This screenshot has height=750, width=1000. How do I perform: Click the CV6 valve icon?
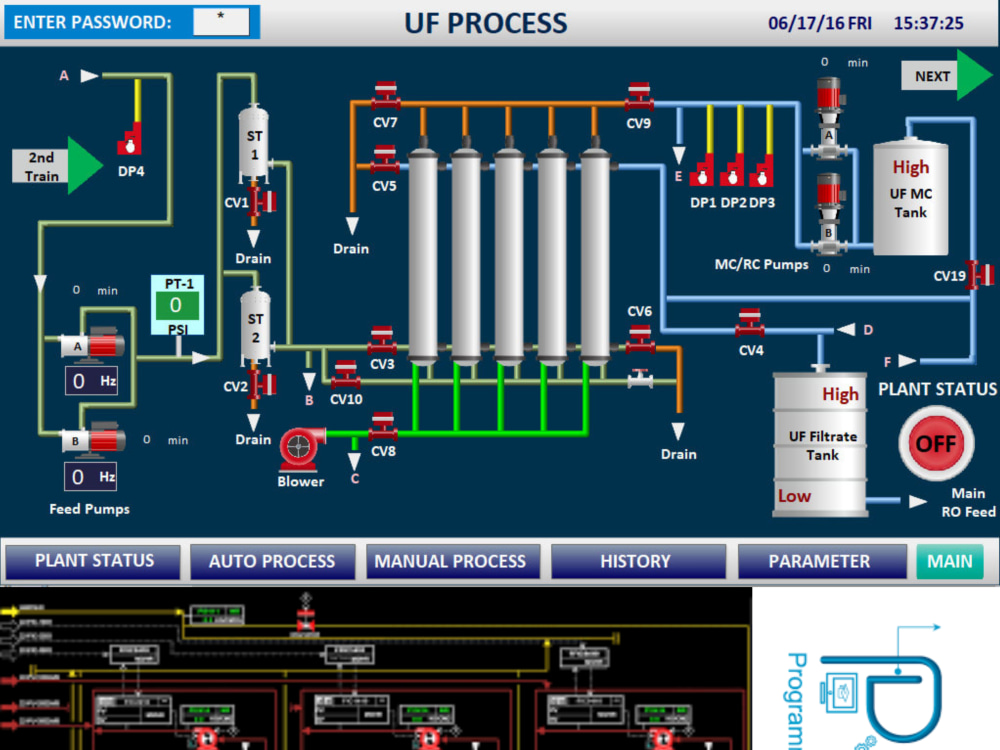pyautogui.click(x=640, y=339)
